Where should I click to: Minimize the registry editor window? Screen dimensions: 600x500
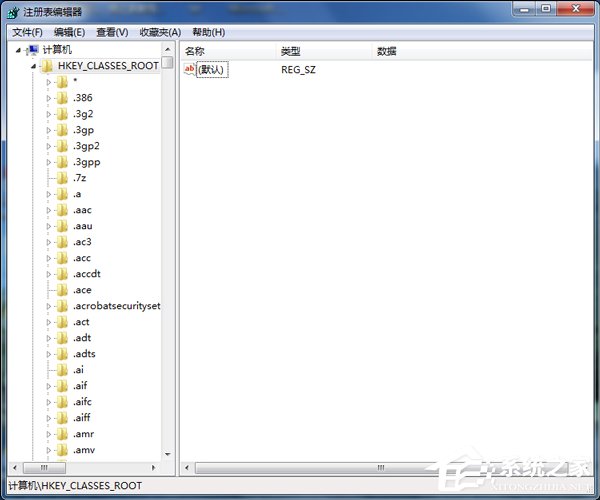pos(524,9)
